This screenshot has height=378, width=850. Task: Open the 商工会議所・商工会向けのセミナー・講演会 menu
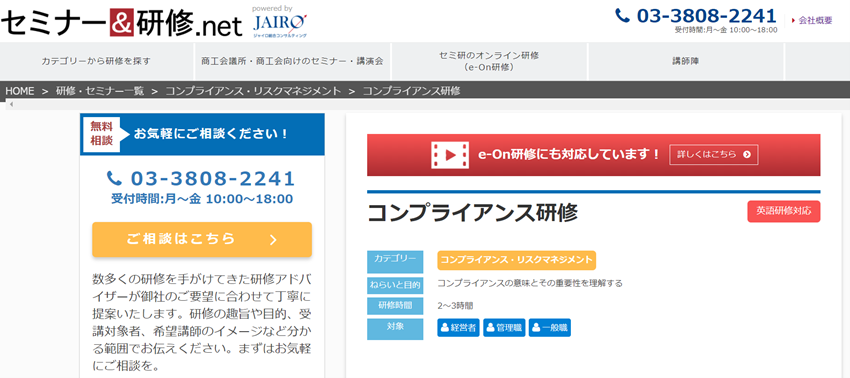[292, 61]
